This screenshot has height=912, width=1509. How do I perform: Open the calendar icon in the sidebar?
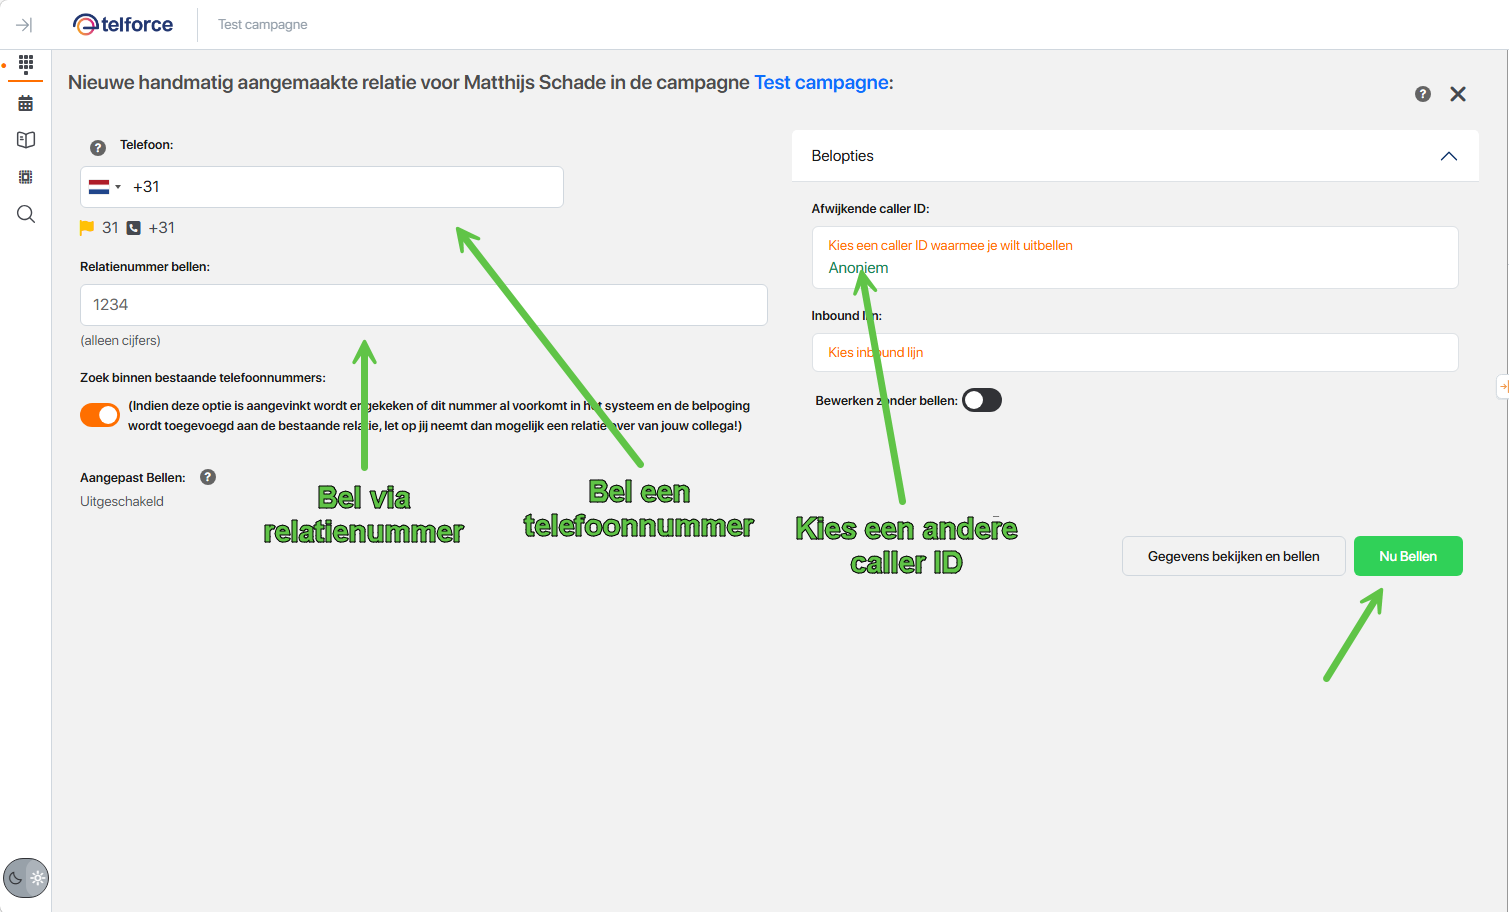point(25,102)
